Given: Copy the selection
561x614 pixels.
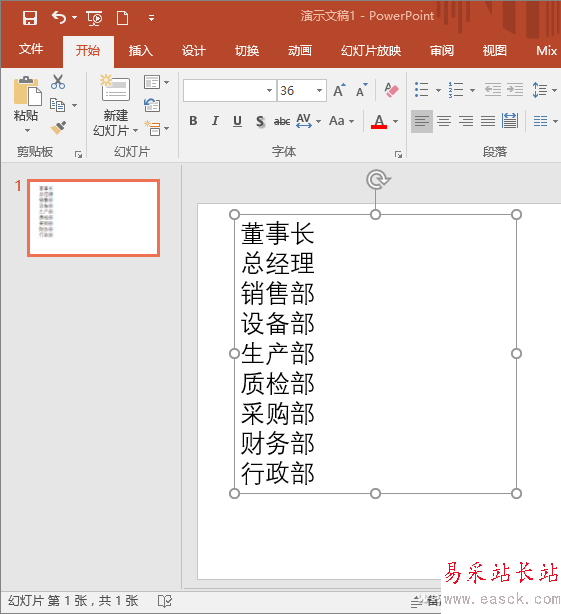Looking at the screenshot, I should pyautogui.click(x=57, y=105).
